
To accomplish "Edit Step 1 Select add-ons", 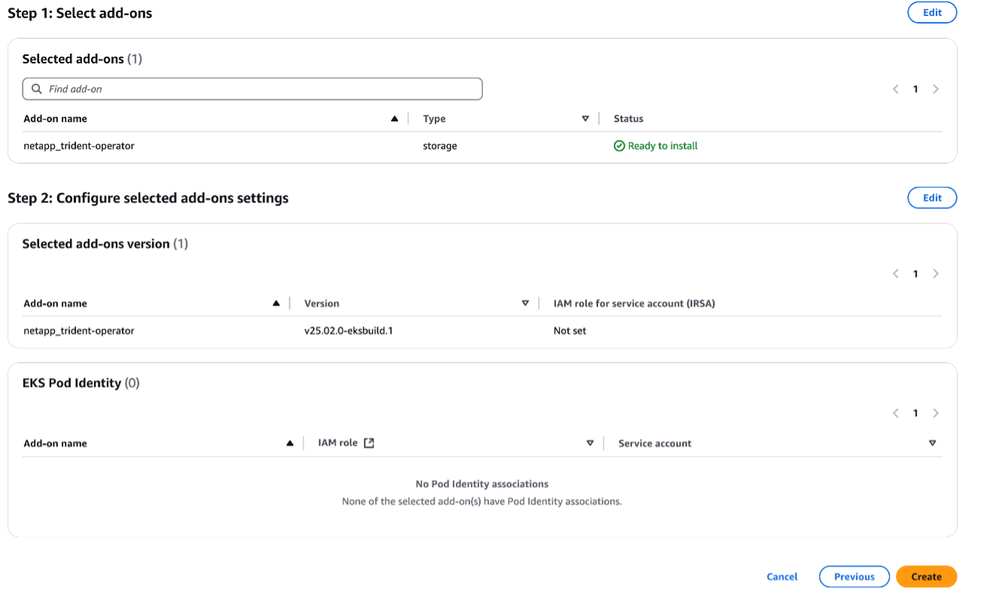I will tap(931, 12).
